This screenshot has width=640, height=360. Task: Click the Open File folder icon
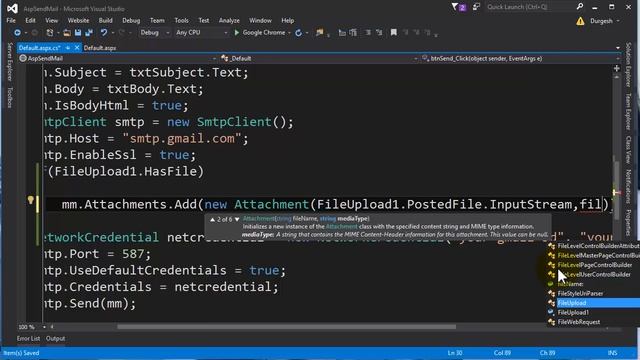point(67,33)
